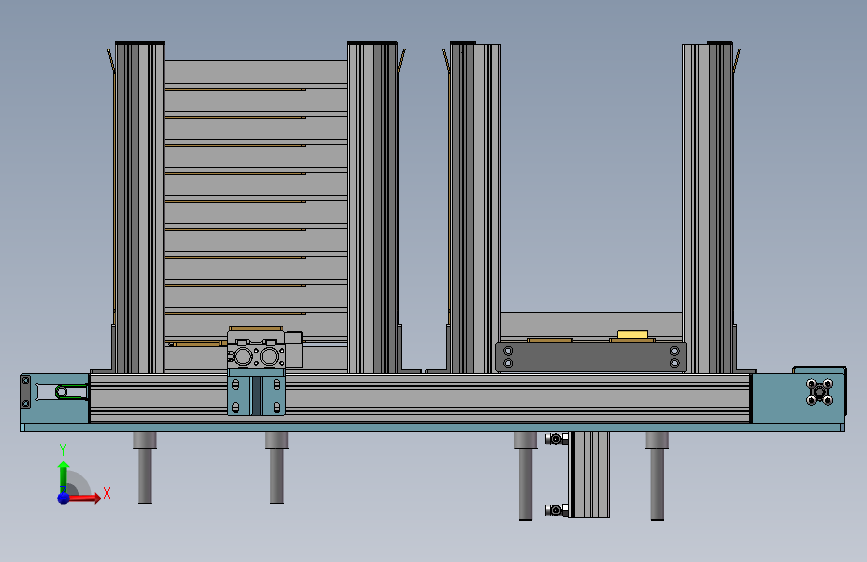Select the thin teal base plate
867x562 pixels.
tap(432, 428)
